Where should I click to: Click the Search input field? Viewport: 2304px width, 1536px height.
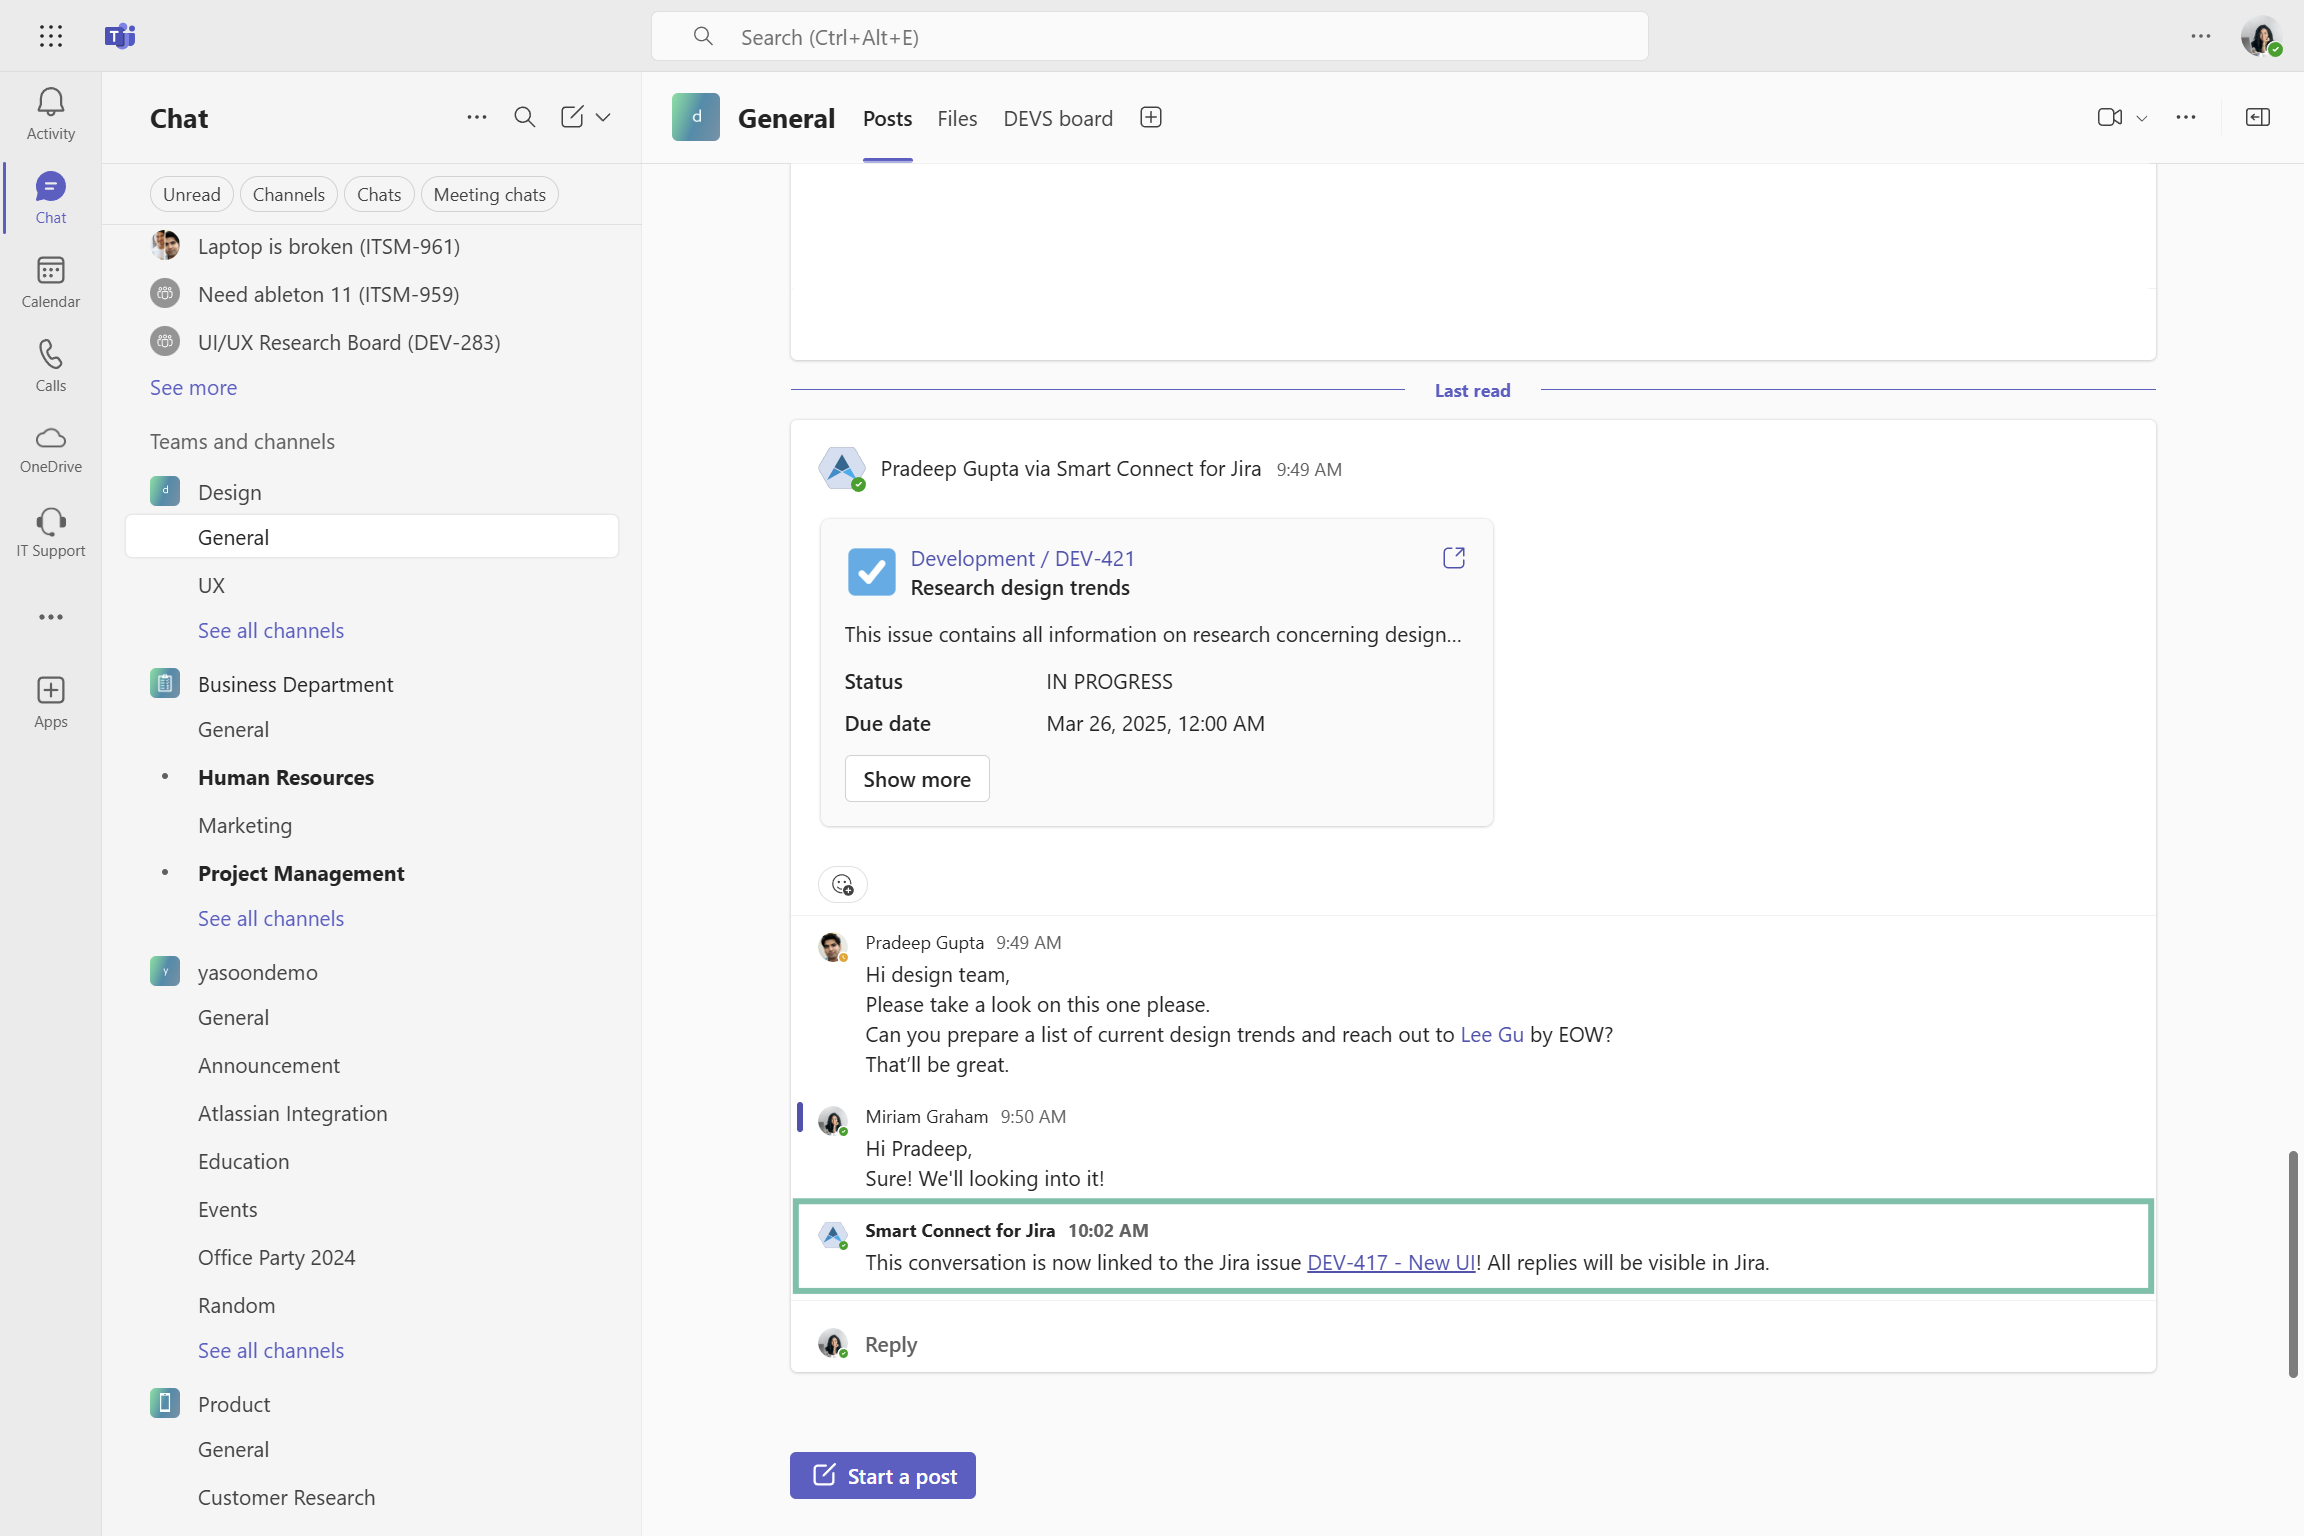point(1150,37)
